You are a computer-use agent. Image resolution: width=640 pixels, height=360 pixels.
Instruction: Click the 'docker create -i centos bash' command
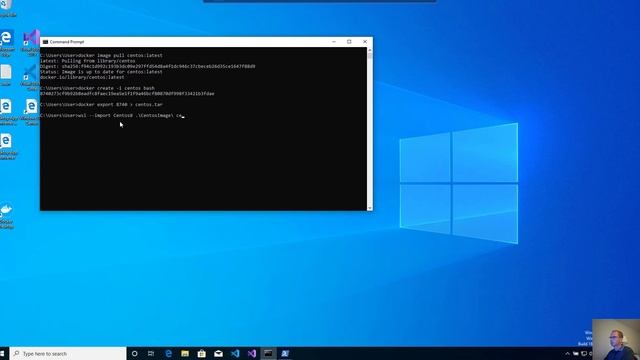(97, 88)
